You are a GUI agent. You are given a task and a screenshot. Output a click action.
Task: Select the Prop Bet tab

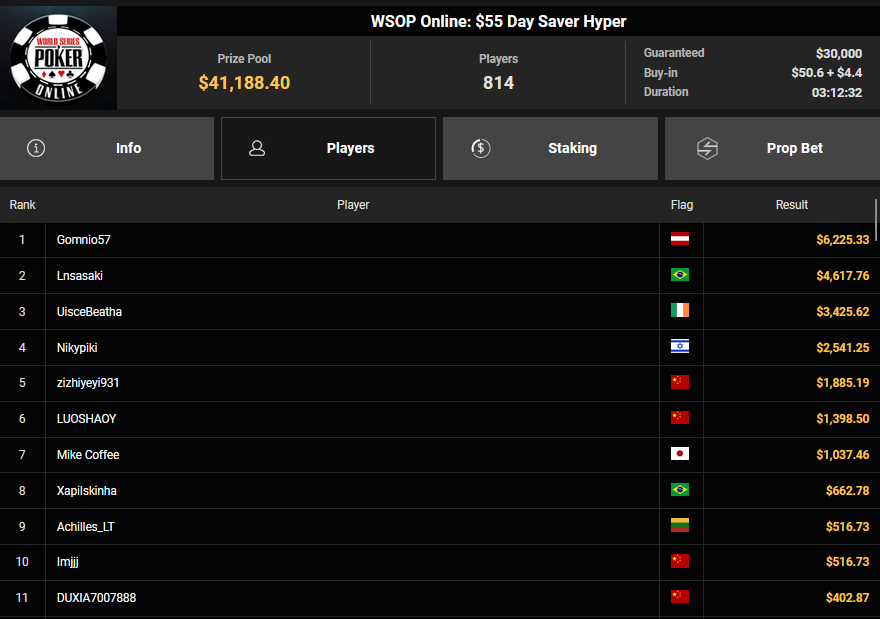point(772,148)
